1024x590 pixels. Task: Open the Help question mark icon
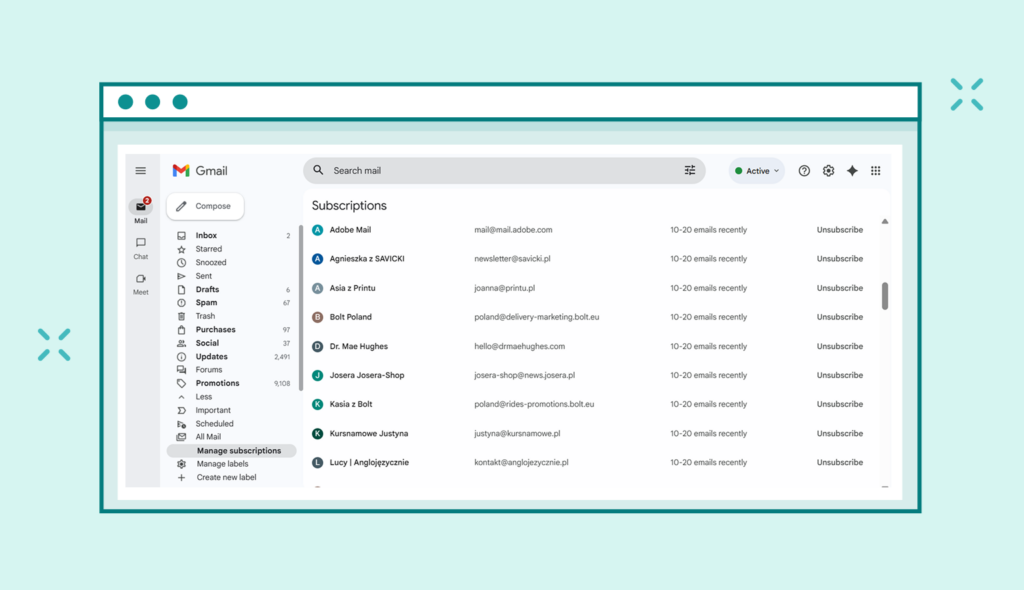(x=804, y=171)
